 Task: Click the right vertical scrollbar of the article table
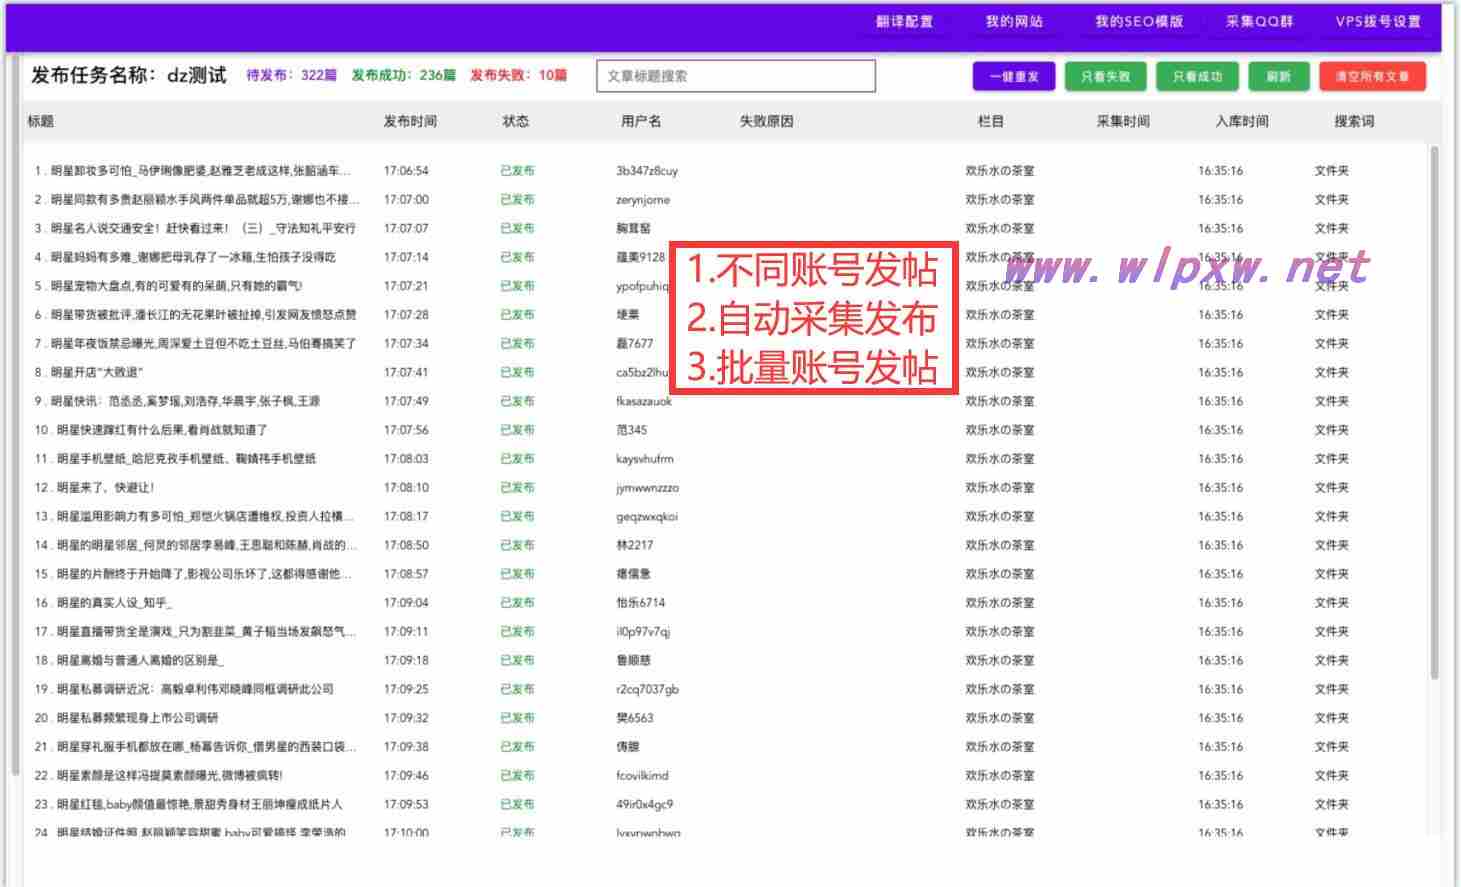click(1435, 415)
